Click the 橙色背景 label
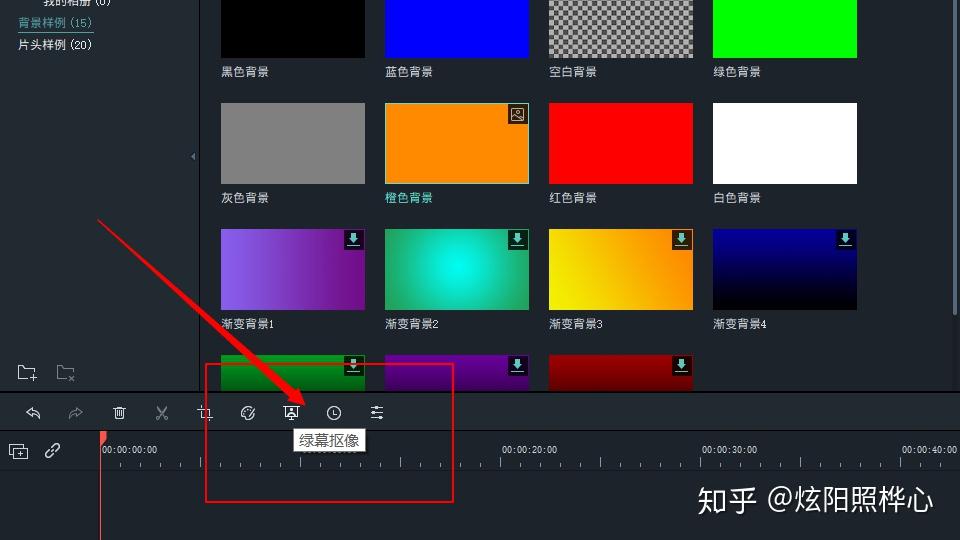Viewport: 960px width, 540px height. pos(409,198)
